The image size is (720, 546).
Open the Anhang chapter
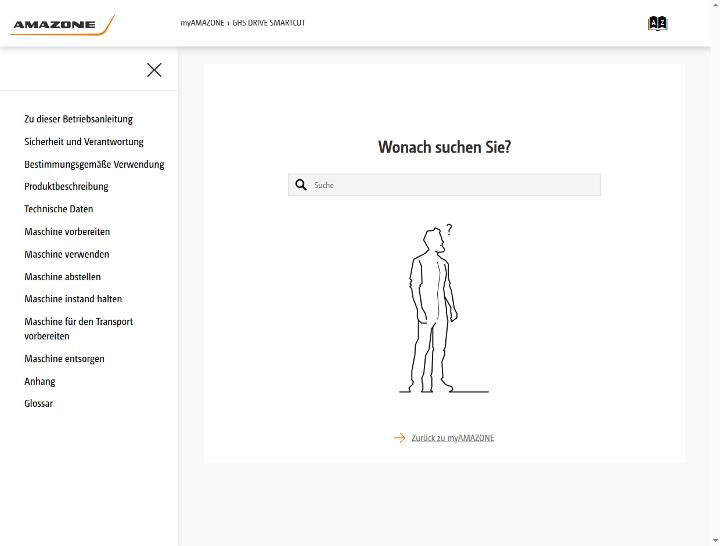pos(40,381)
